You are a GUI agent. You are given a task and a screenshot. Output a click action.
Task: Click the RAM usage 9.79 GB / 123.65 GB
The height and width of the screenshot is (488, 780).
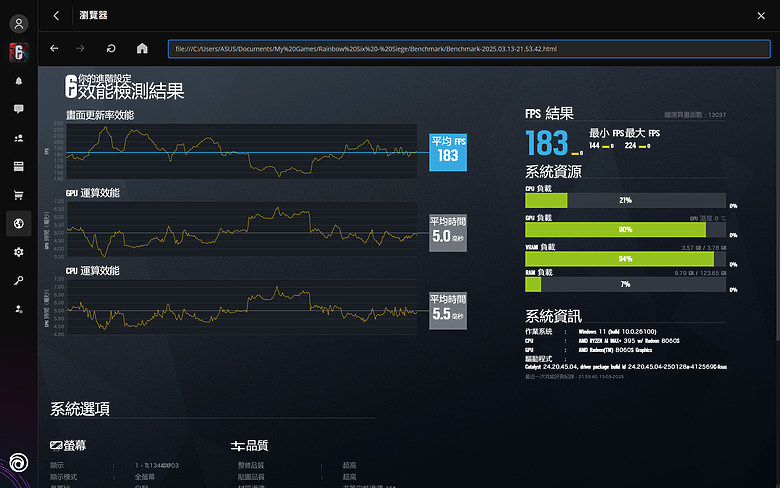coord(700,273)
